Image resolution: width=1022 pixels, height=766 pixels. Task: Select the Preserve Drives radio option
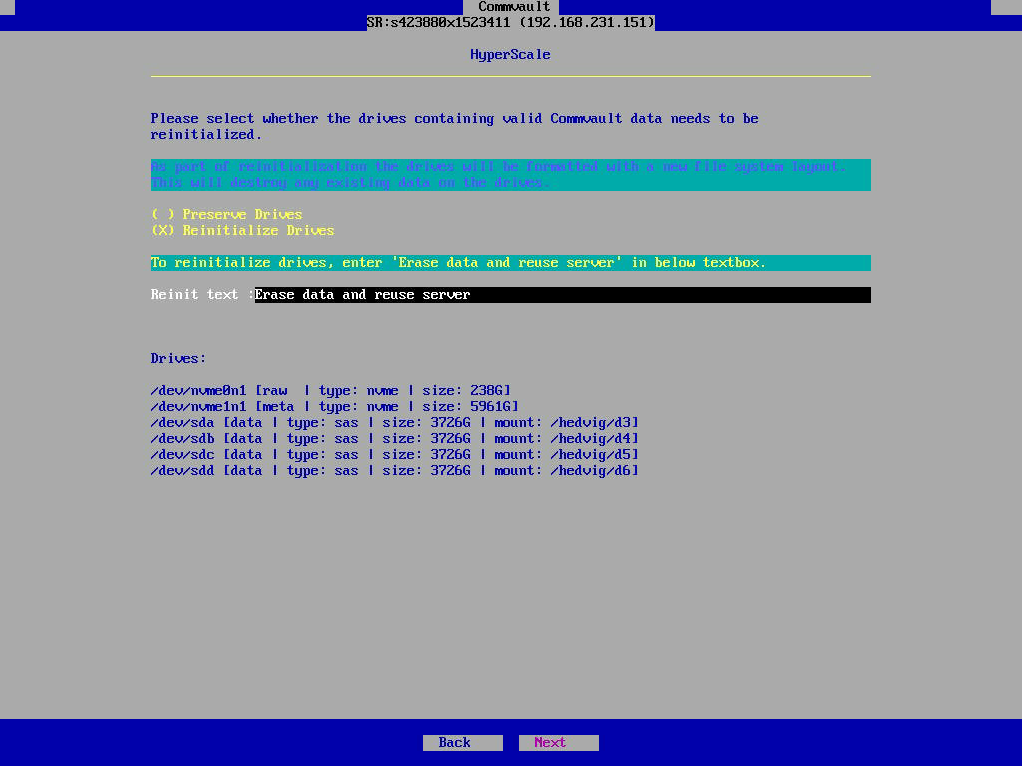click(227, 214)
